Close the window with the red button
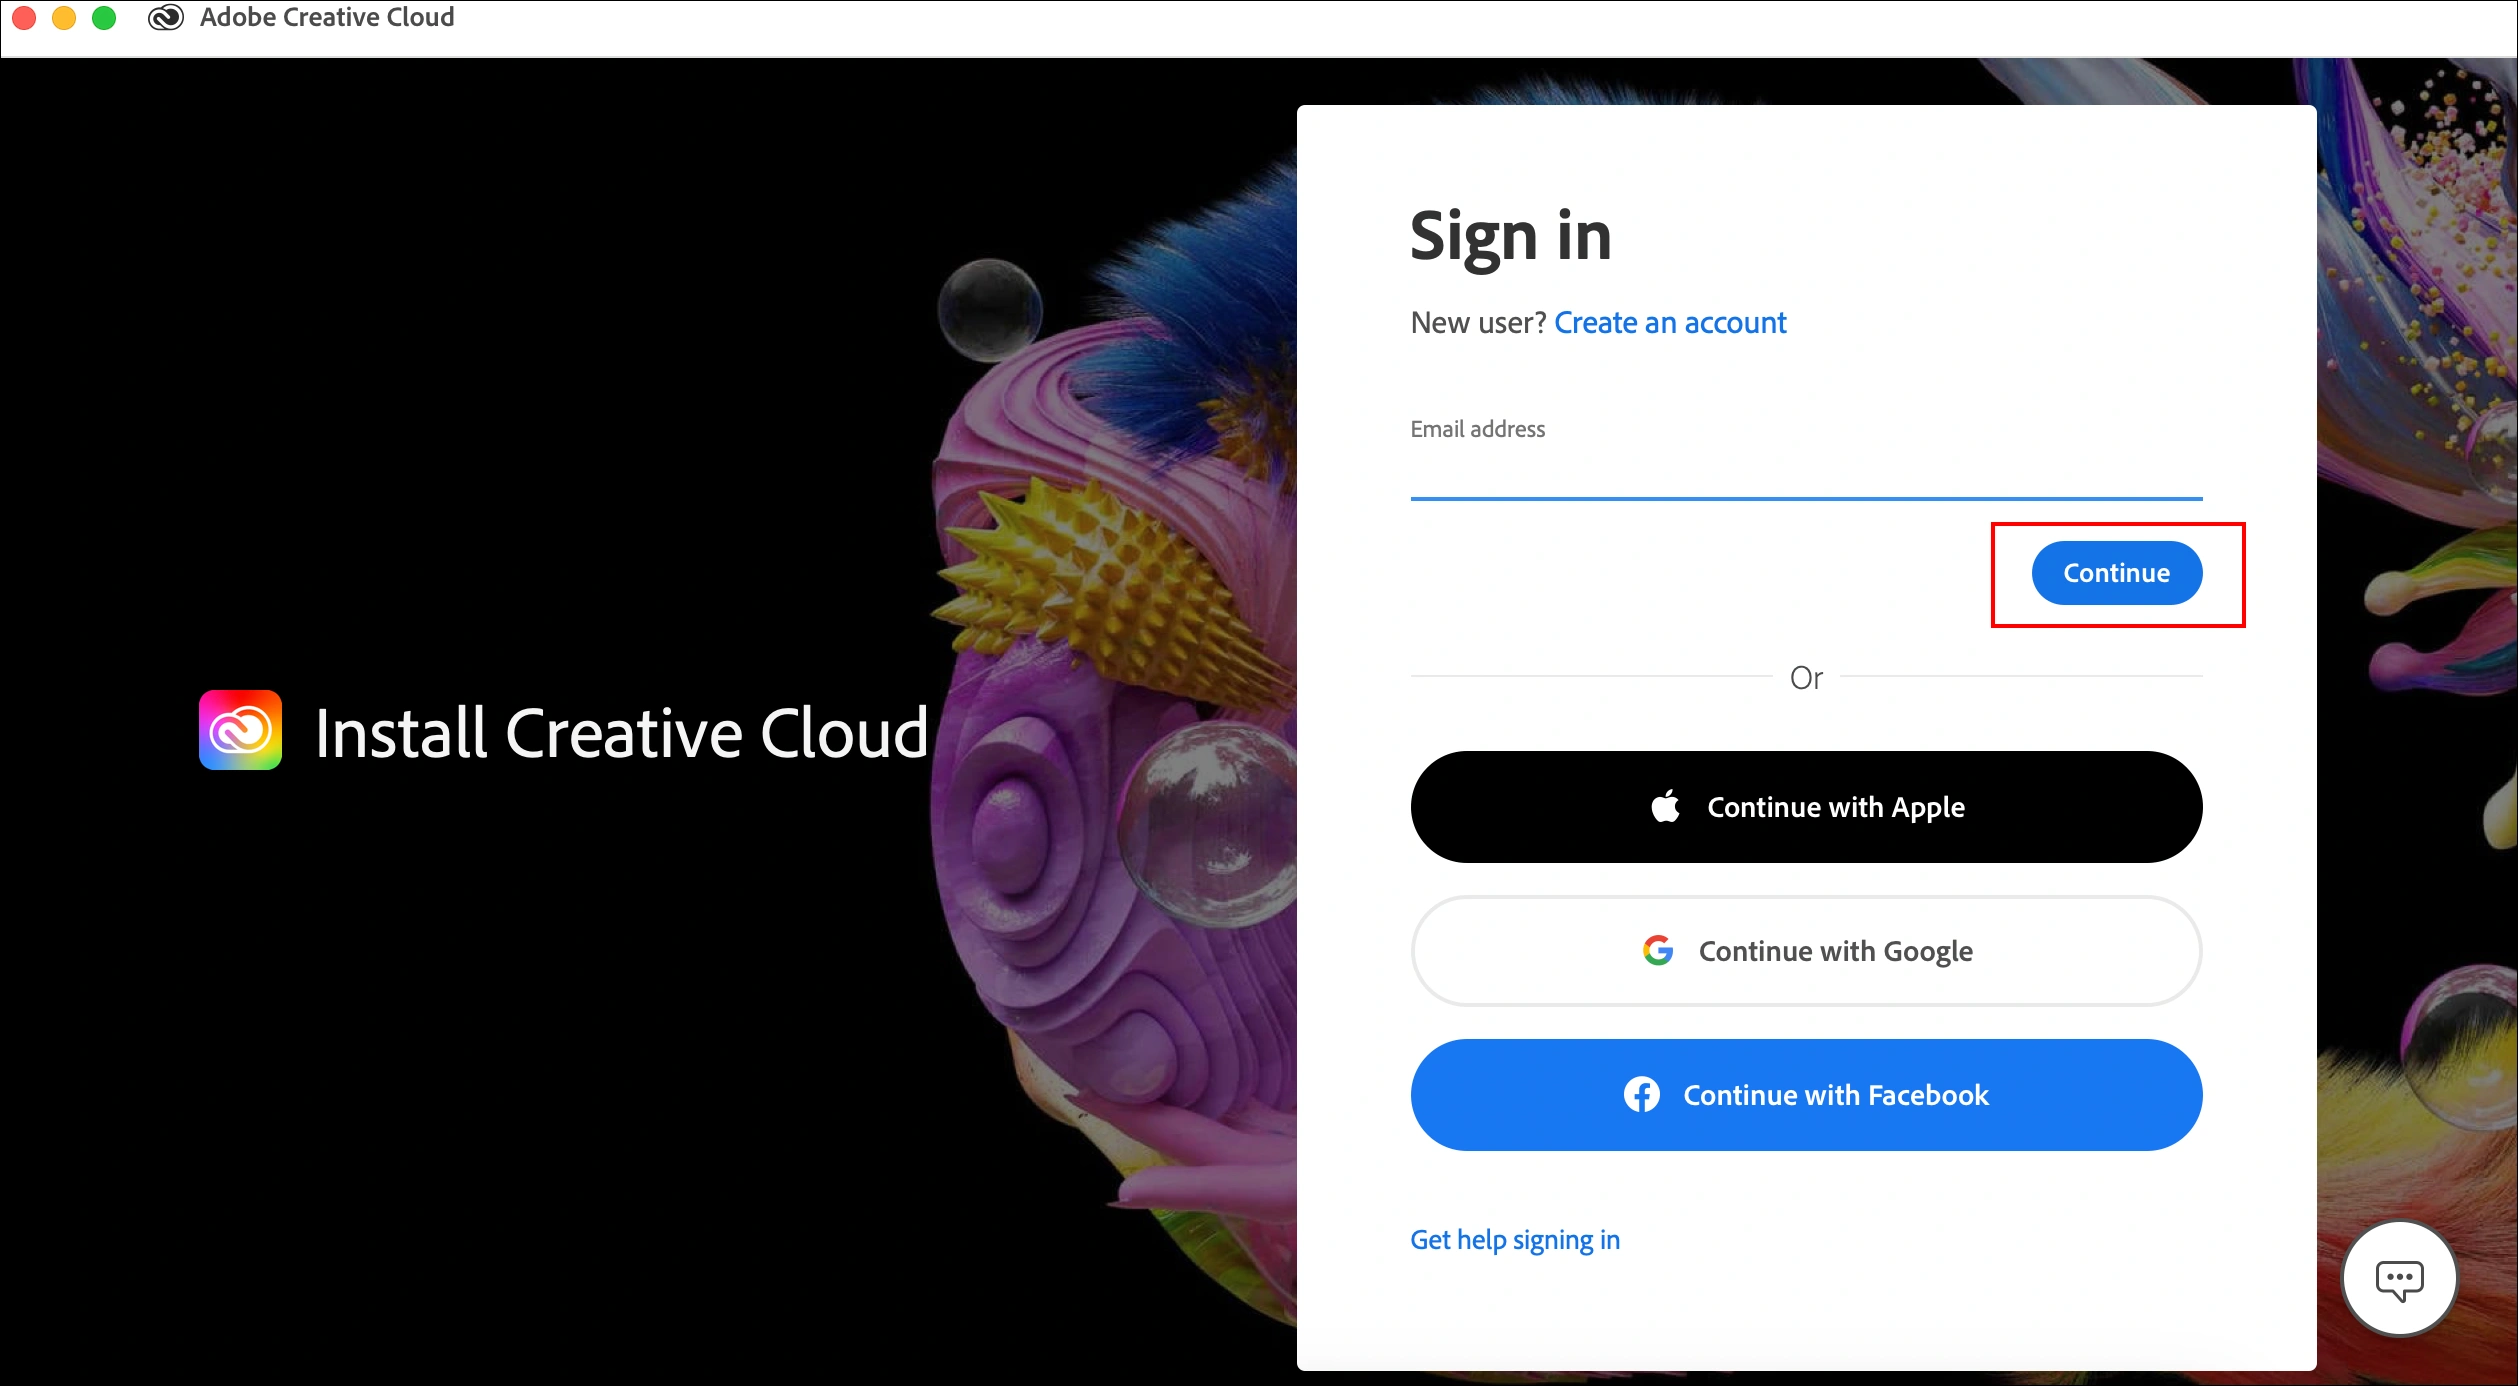Screen dimensions: 2518x1386 click(24, 18)
